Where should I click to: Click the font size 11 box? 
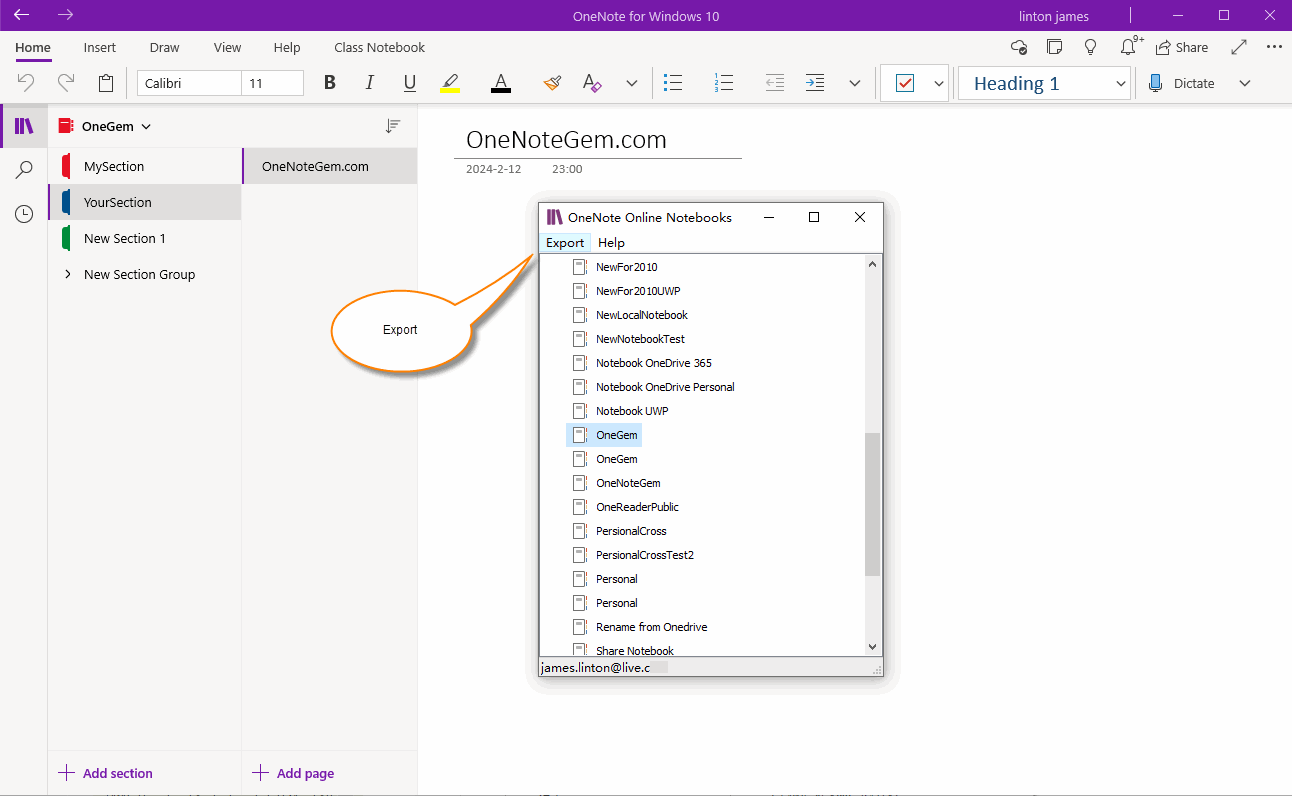click(273, 83)
